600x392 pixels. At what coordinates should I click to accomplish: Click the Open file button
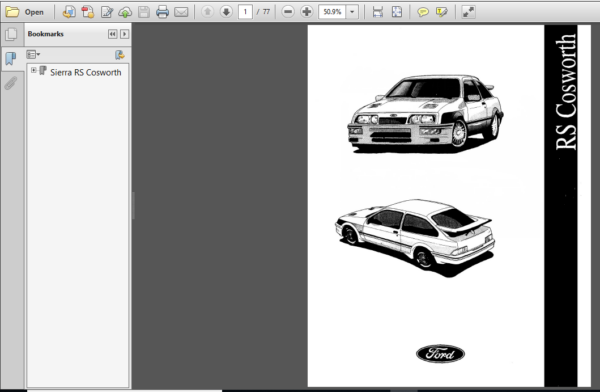pyautogui.click(x=24, y=12)
